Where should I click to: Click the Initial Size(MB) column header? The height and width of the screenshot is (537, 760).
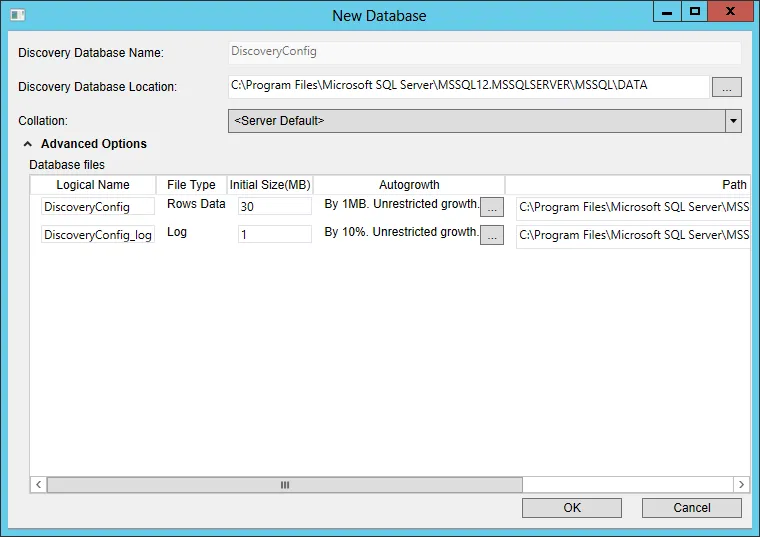[270, 185]
